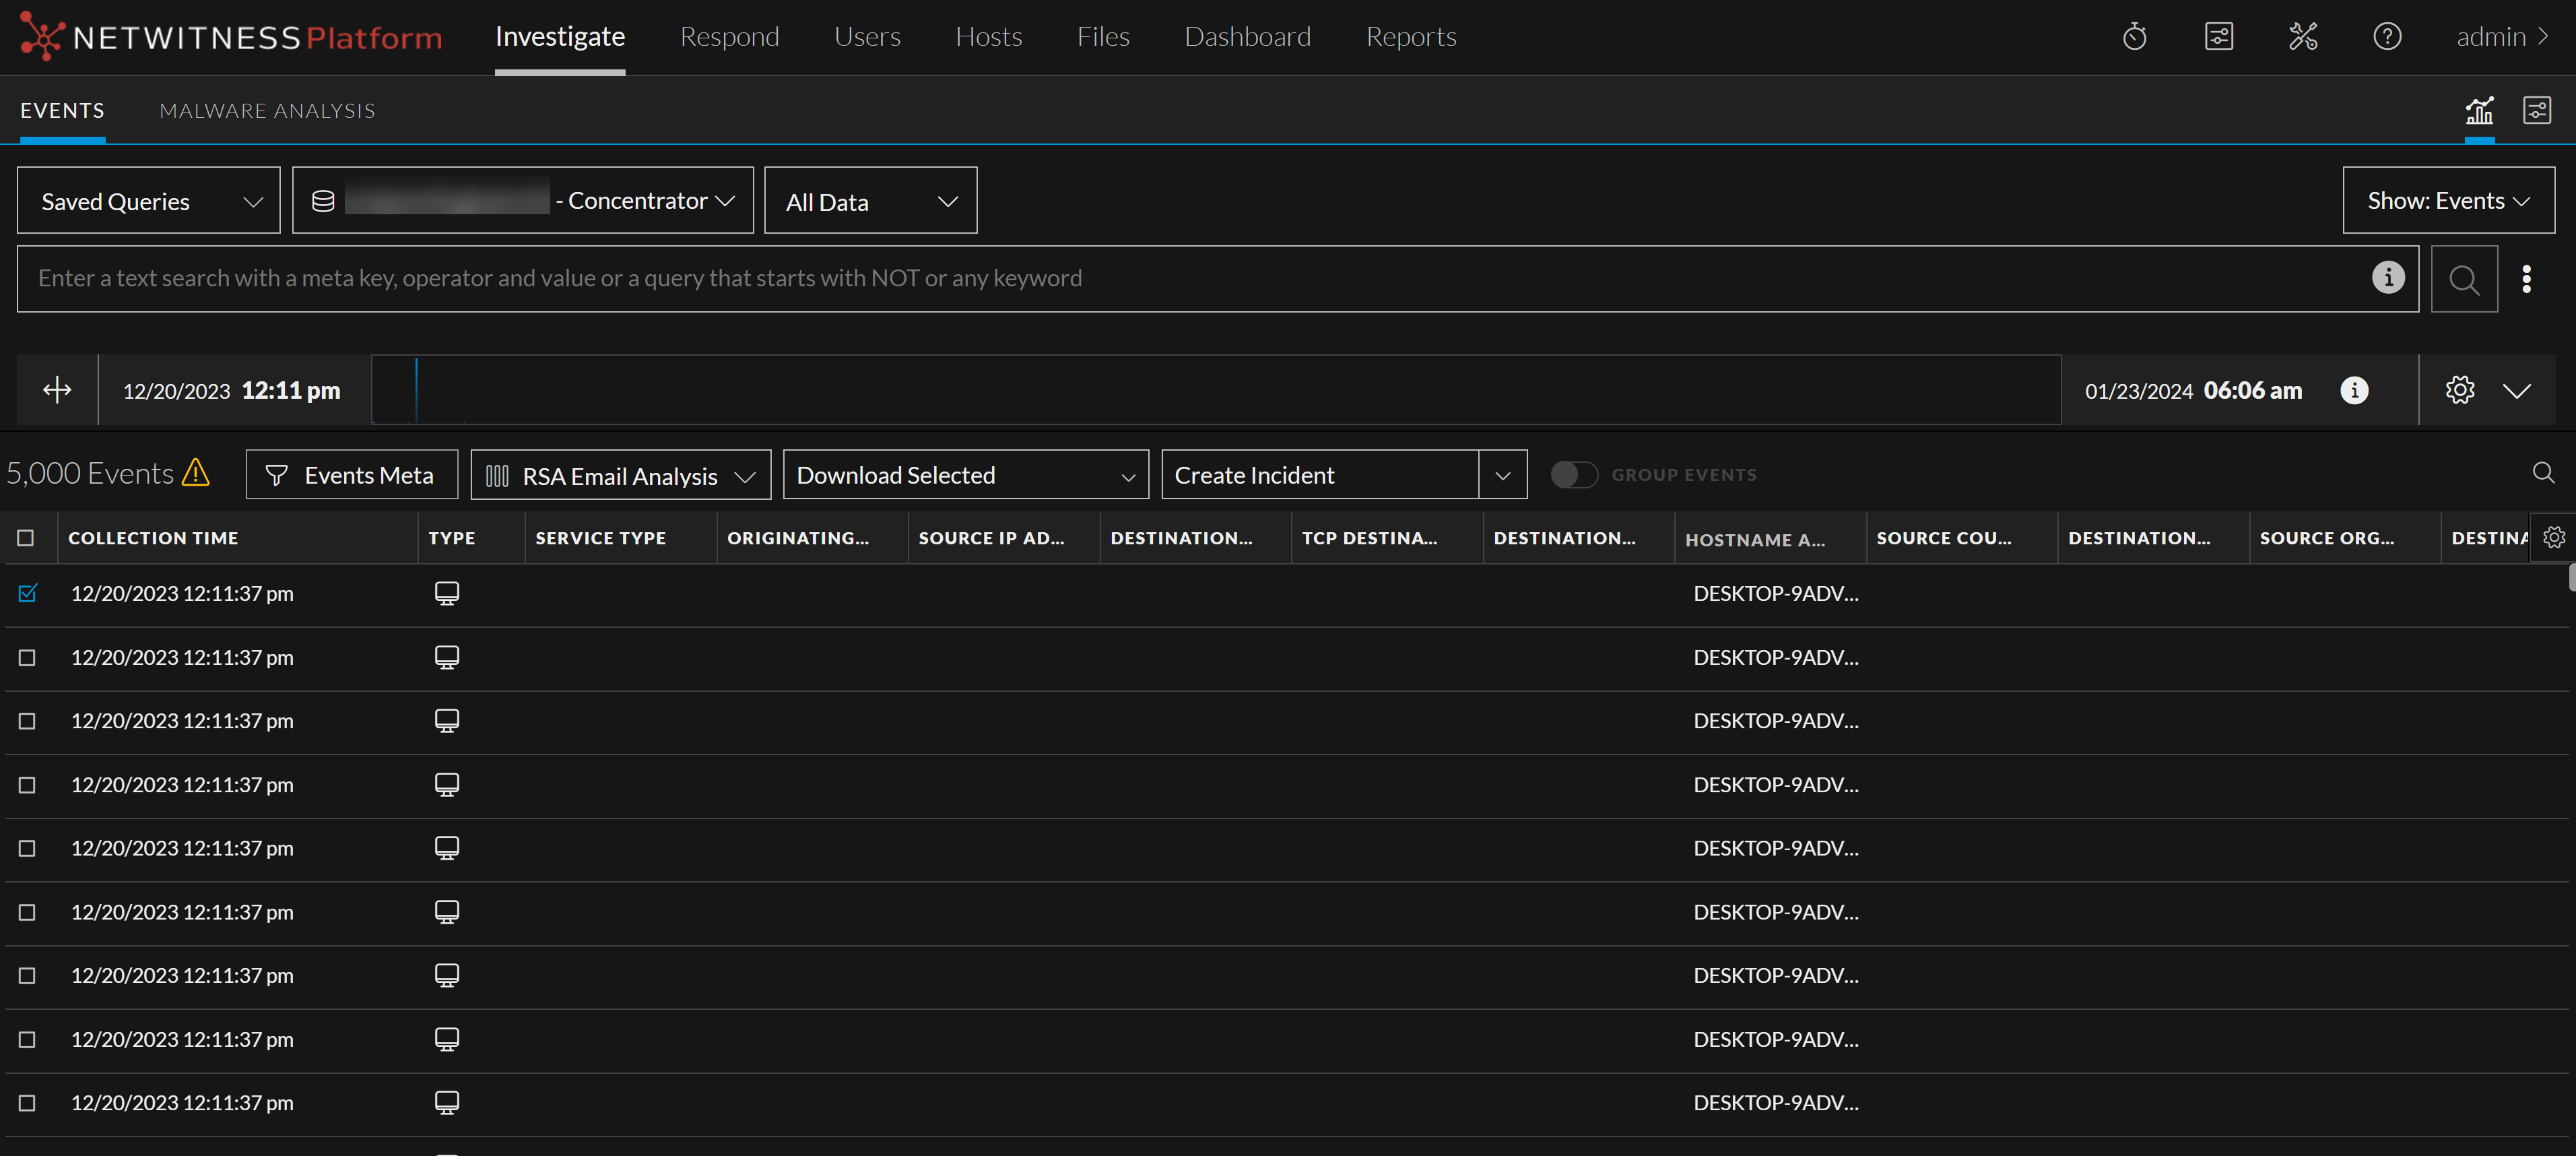The image size is (2576, 1156).
Task: Expand the Saved Queries dropdown
Action: pyautogui.click(x=149, y=201)
